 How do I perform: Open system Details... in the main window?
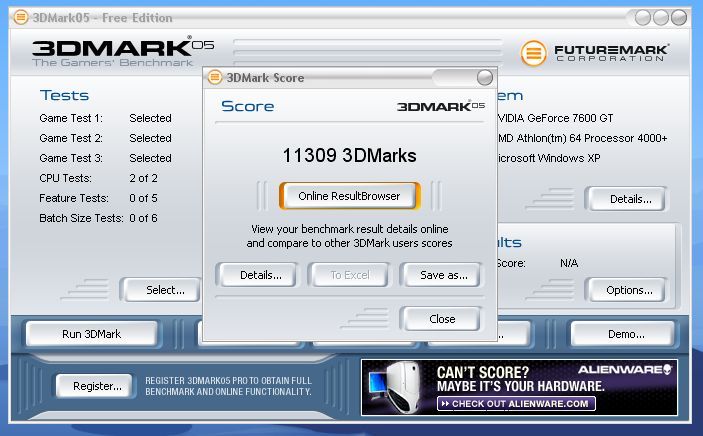626,199
